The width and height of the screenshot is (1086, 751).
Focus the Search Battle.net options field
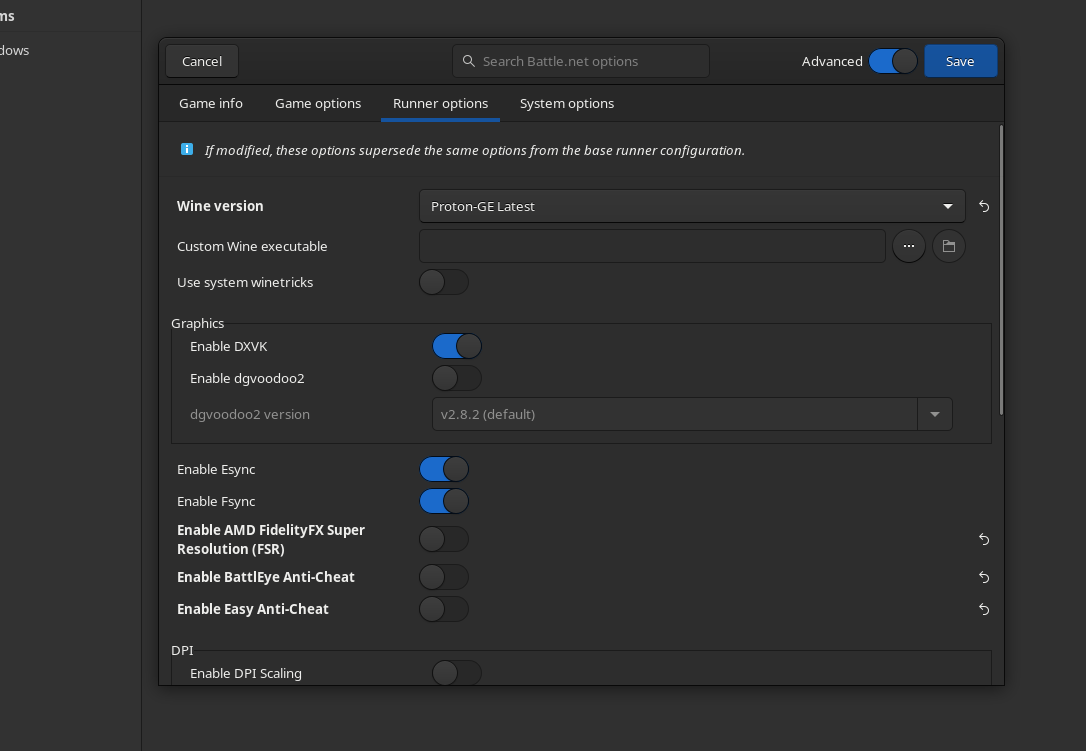click(580, 61)
